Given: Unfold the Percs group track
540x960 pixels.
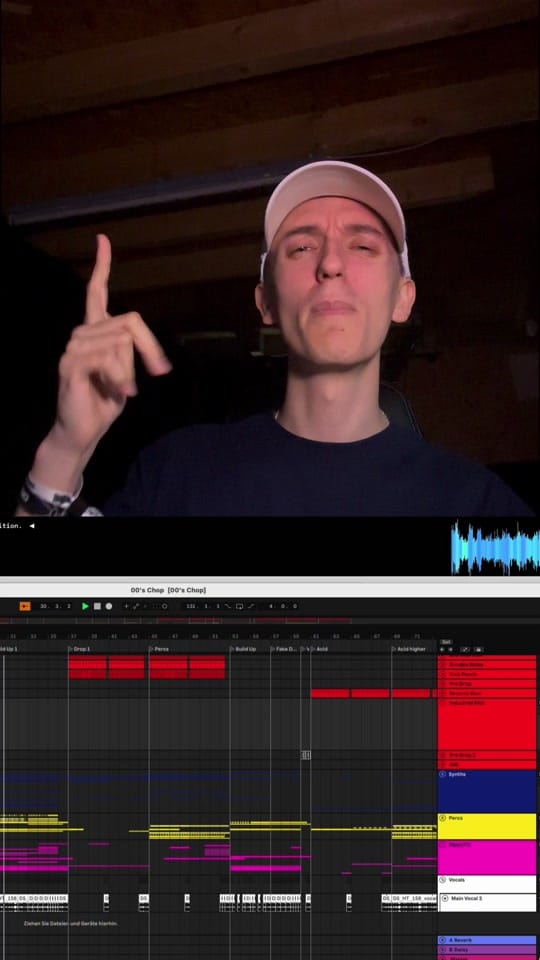Looking at the screenshot, I should point(443,818).
